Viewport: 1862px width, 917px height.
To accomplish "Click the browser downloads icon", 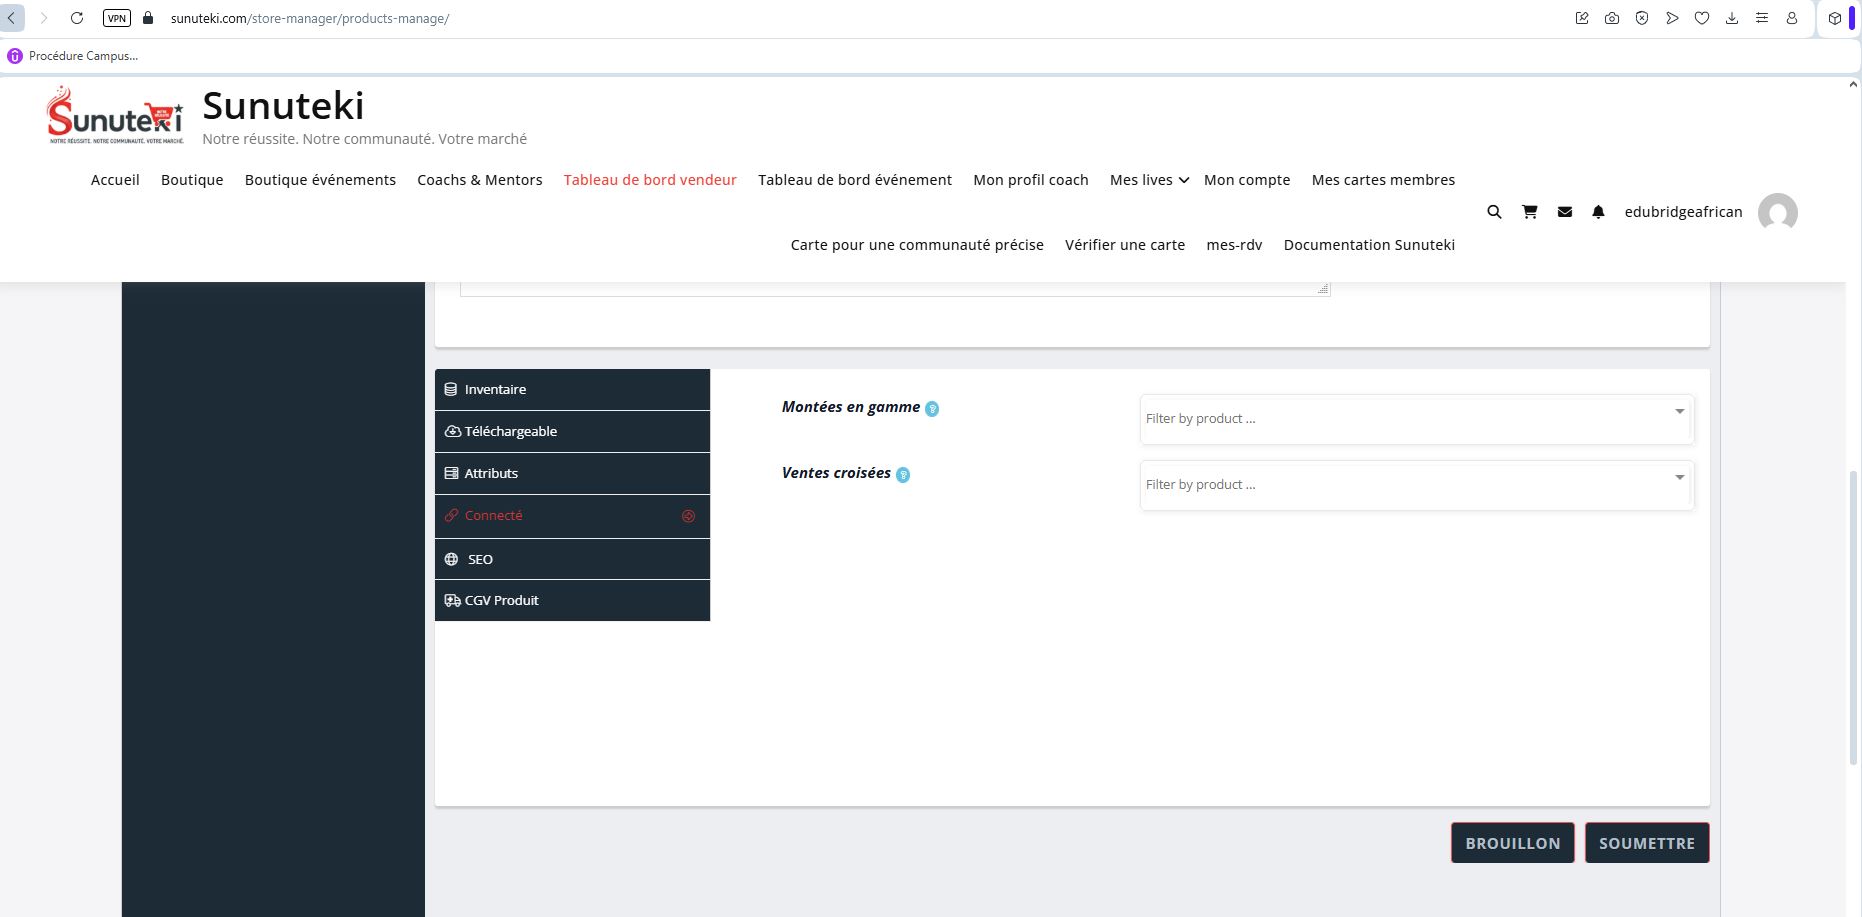I will click(x=1732, y=18).
